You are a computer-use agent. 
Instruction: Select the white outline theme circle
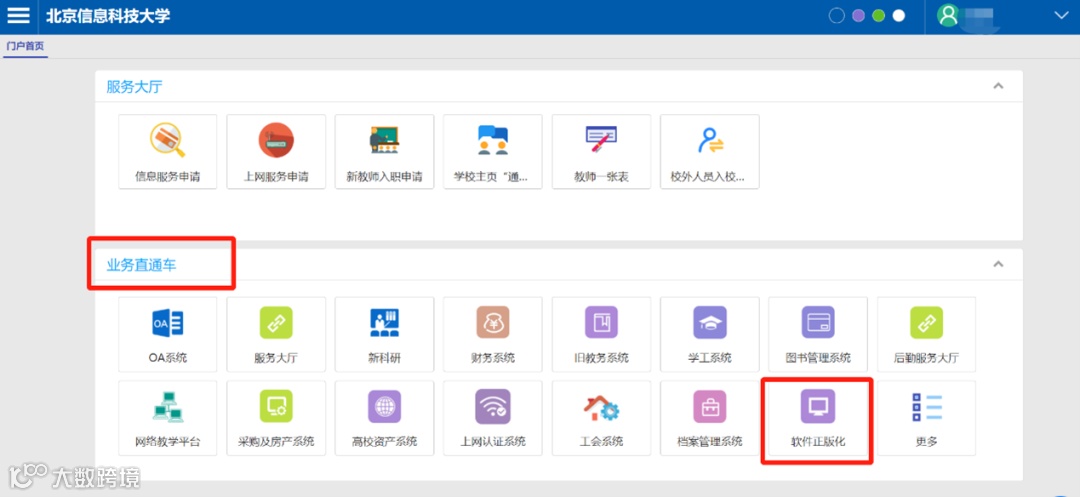(837, 16)
